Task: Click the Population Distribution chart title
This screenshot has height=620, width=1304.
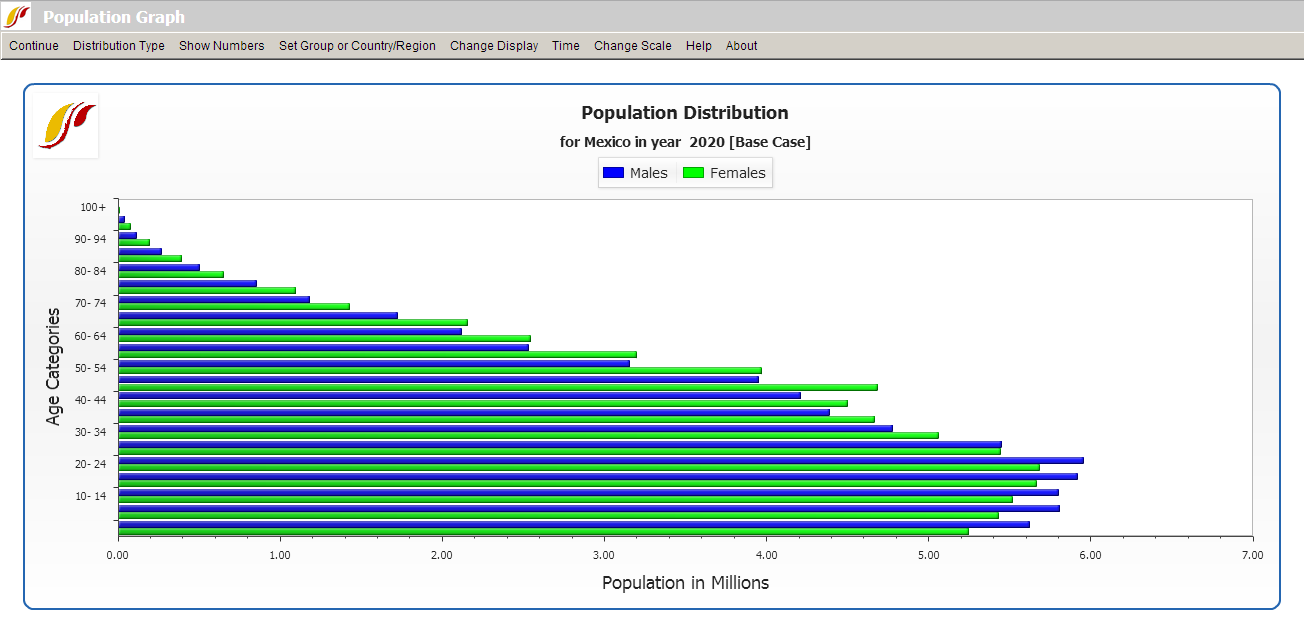Action: point(685,113)
